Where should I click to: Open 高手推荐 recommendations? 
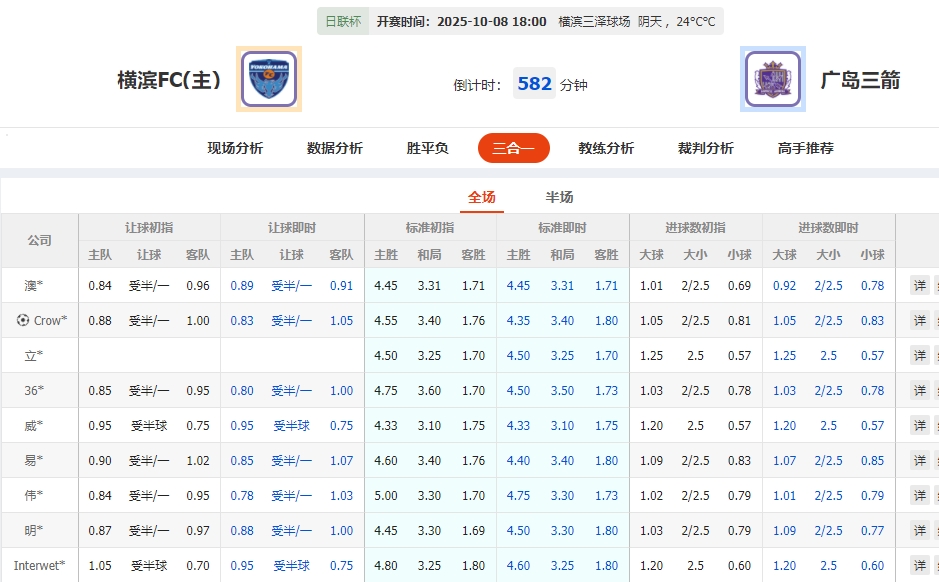pyautogui.click(x=802, y=147)
